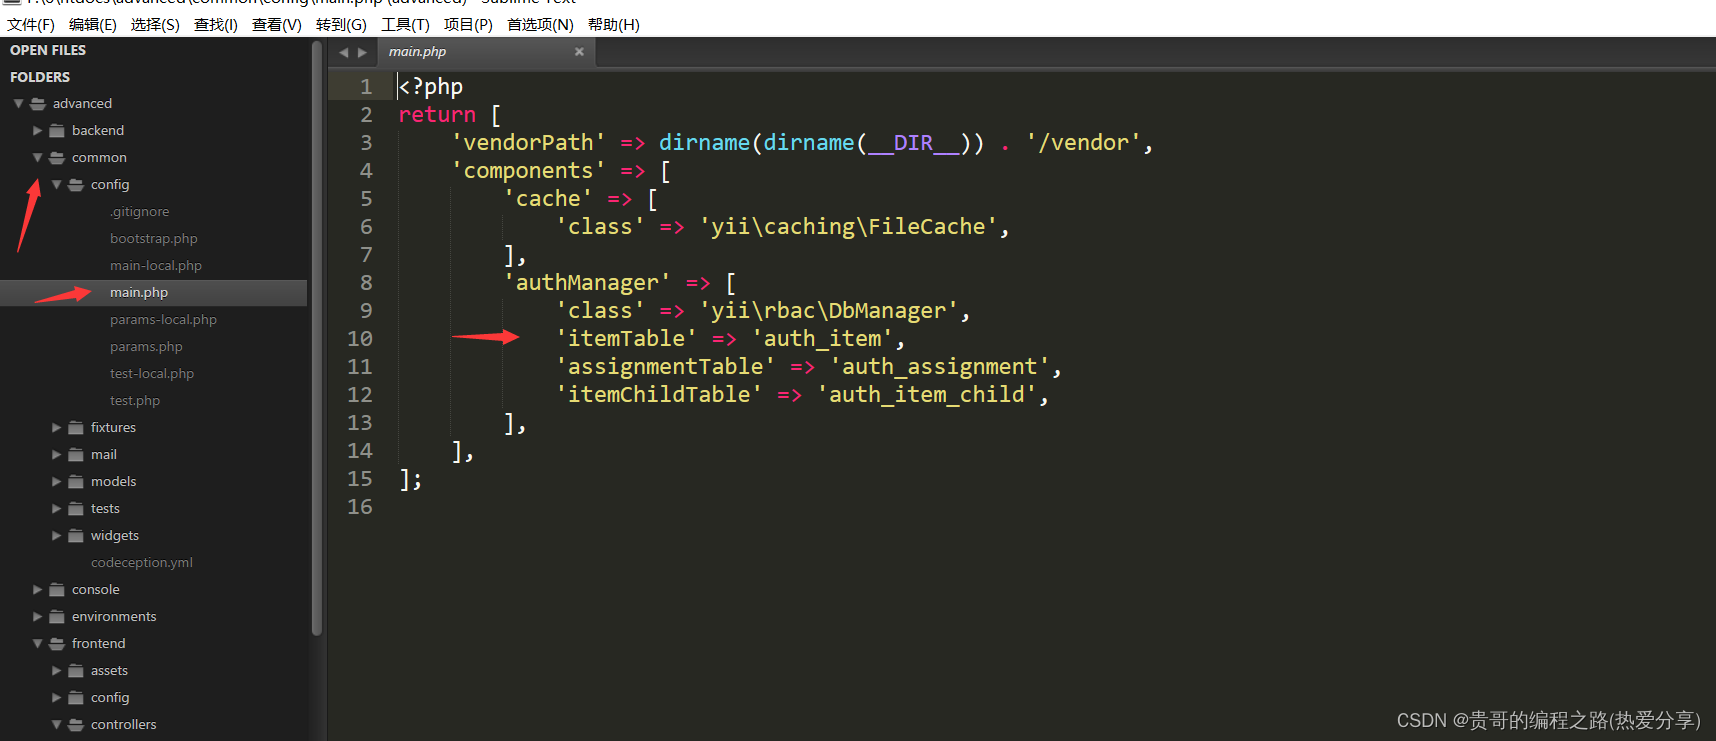Expand the backend folder
Image resolution: width=1716 pixels, height=741 pixels.
coord(37,131)
